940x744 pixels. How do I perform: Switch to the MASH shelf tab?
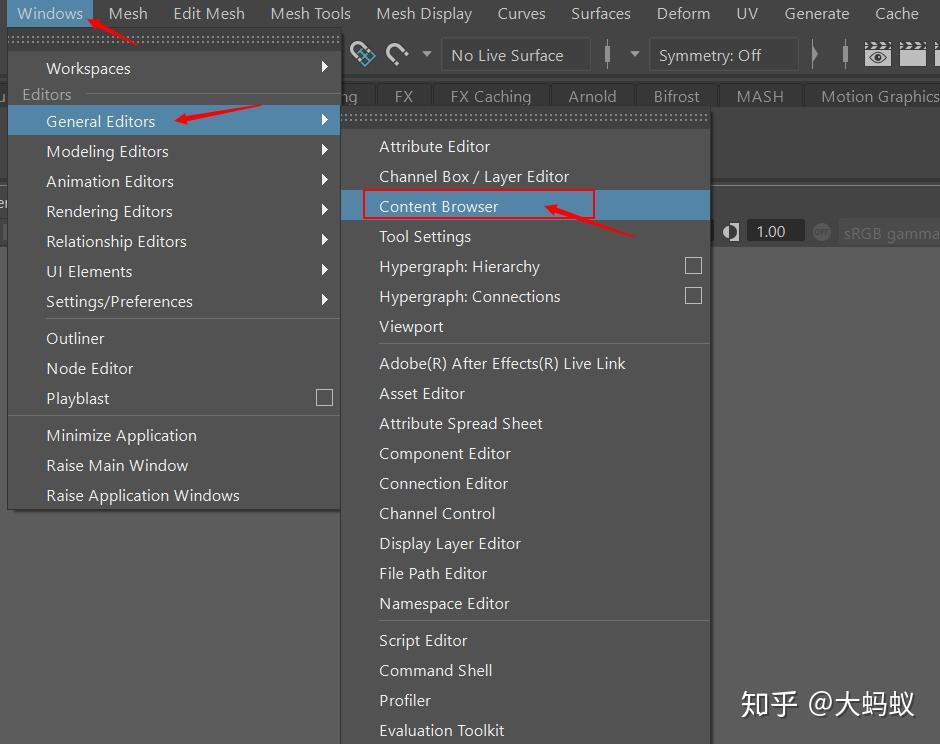760,96
